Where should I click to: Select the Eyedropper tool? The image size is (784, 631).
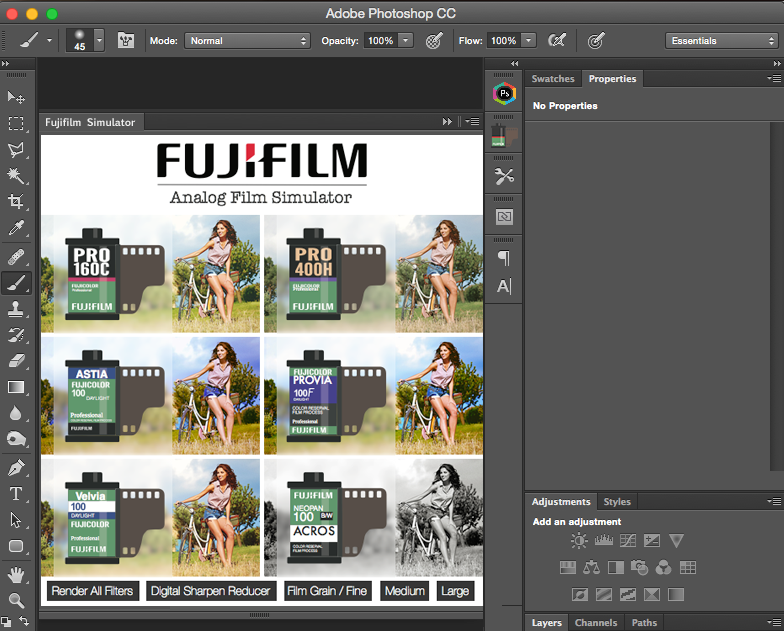16,229
